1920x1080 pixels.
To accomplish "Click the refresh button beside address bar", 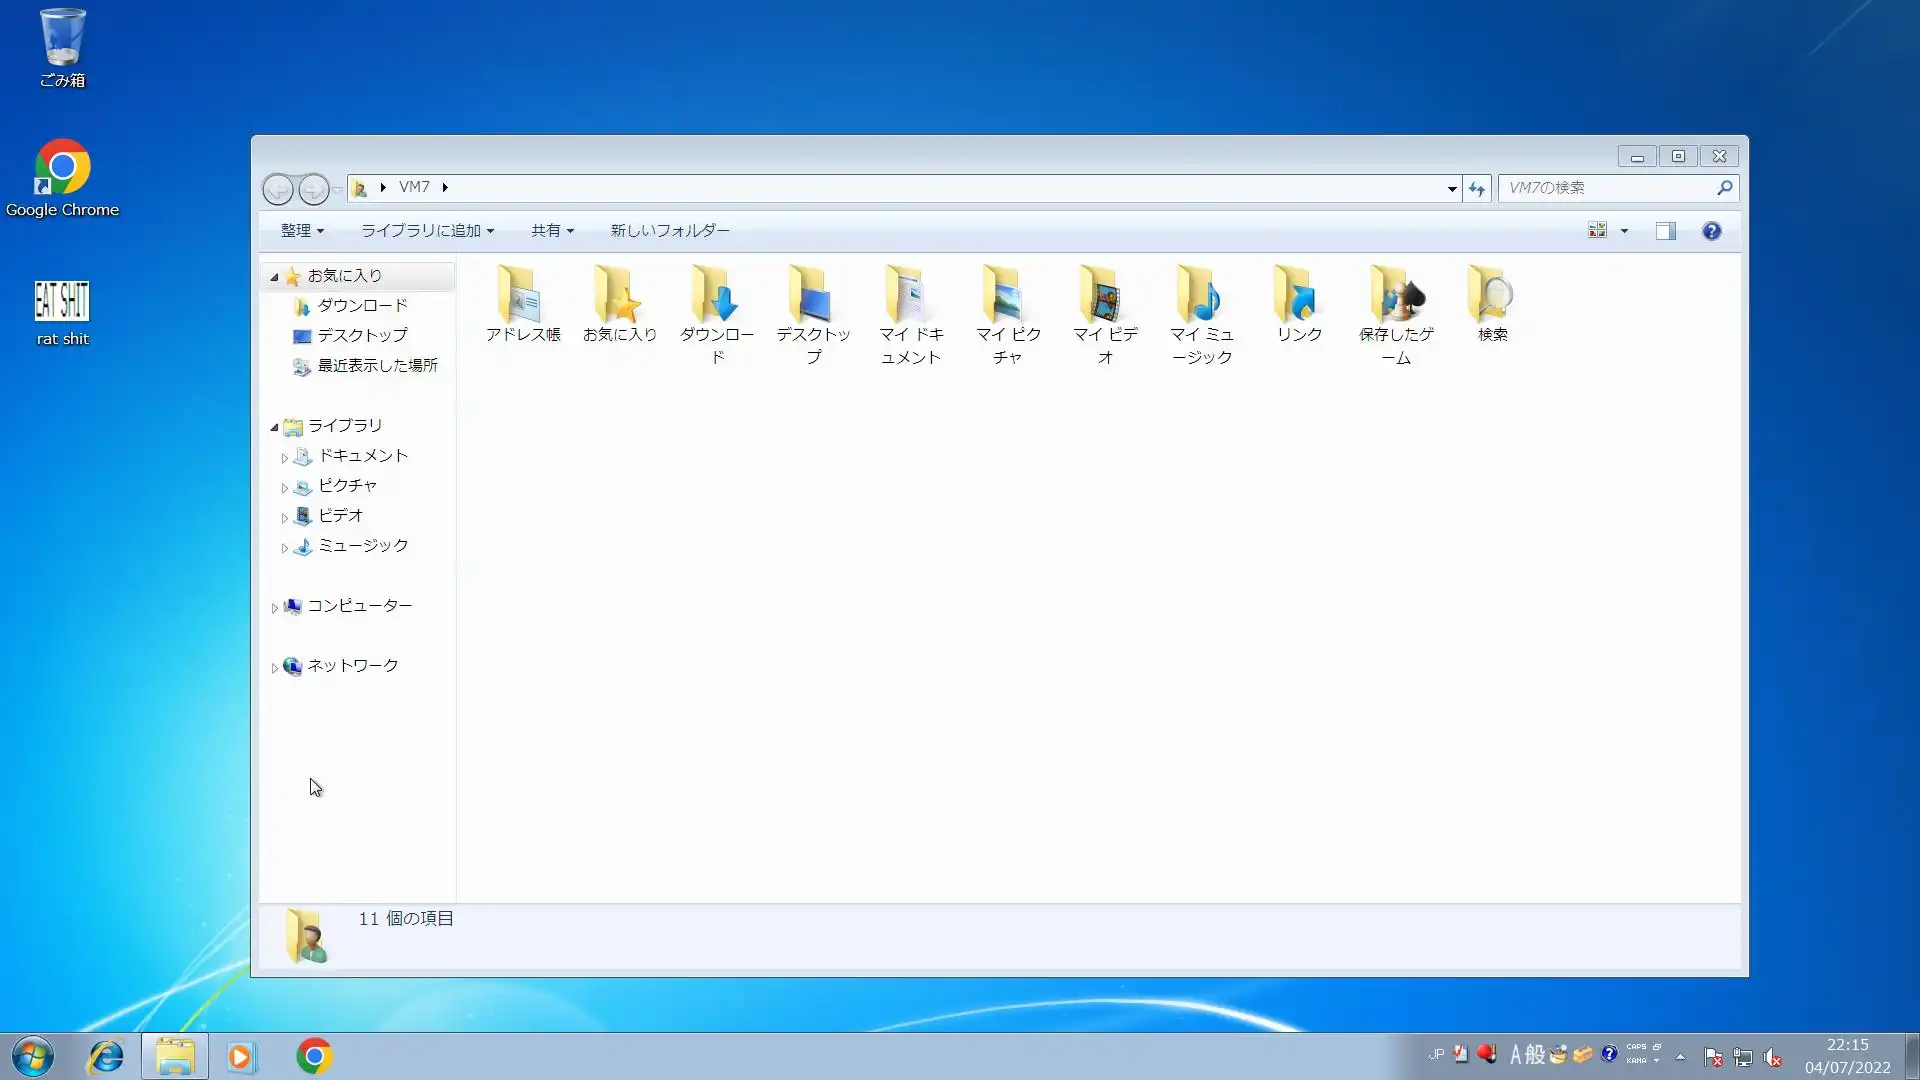I will click(x=1477, y=188).
